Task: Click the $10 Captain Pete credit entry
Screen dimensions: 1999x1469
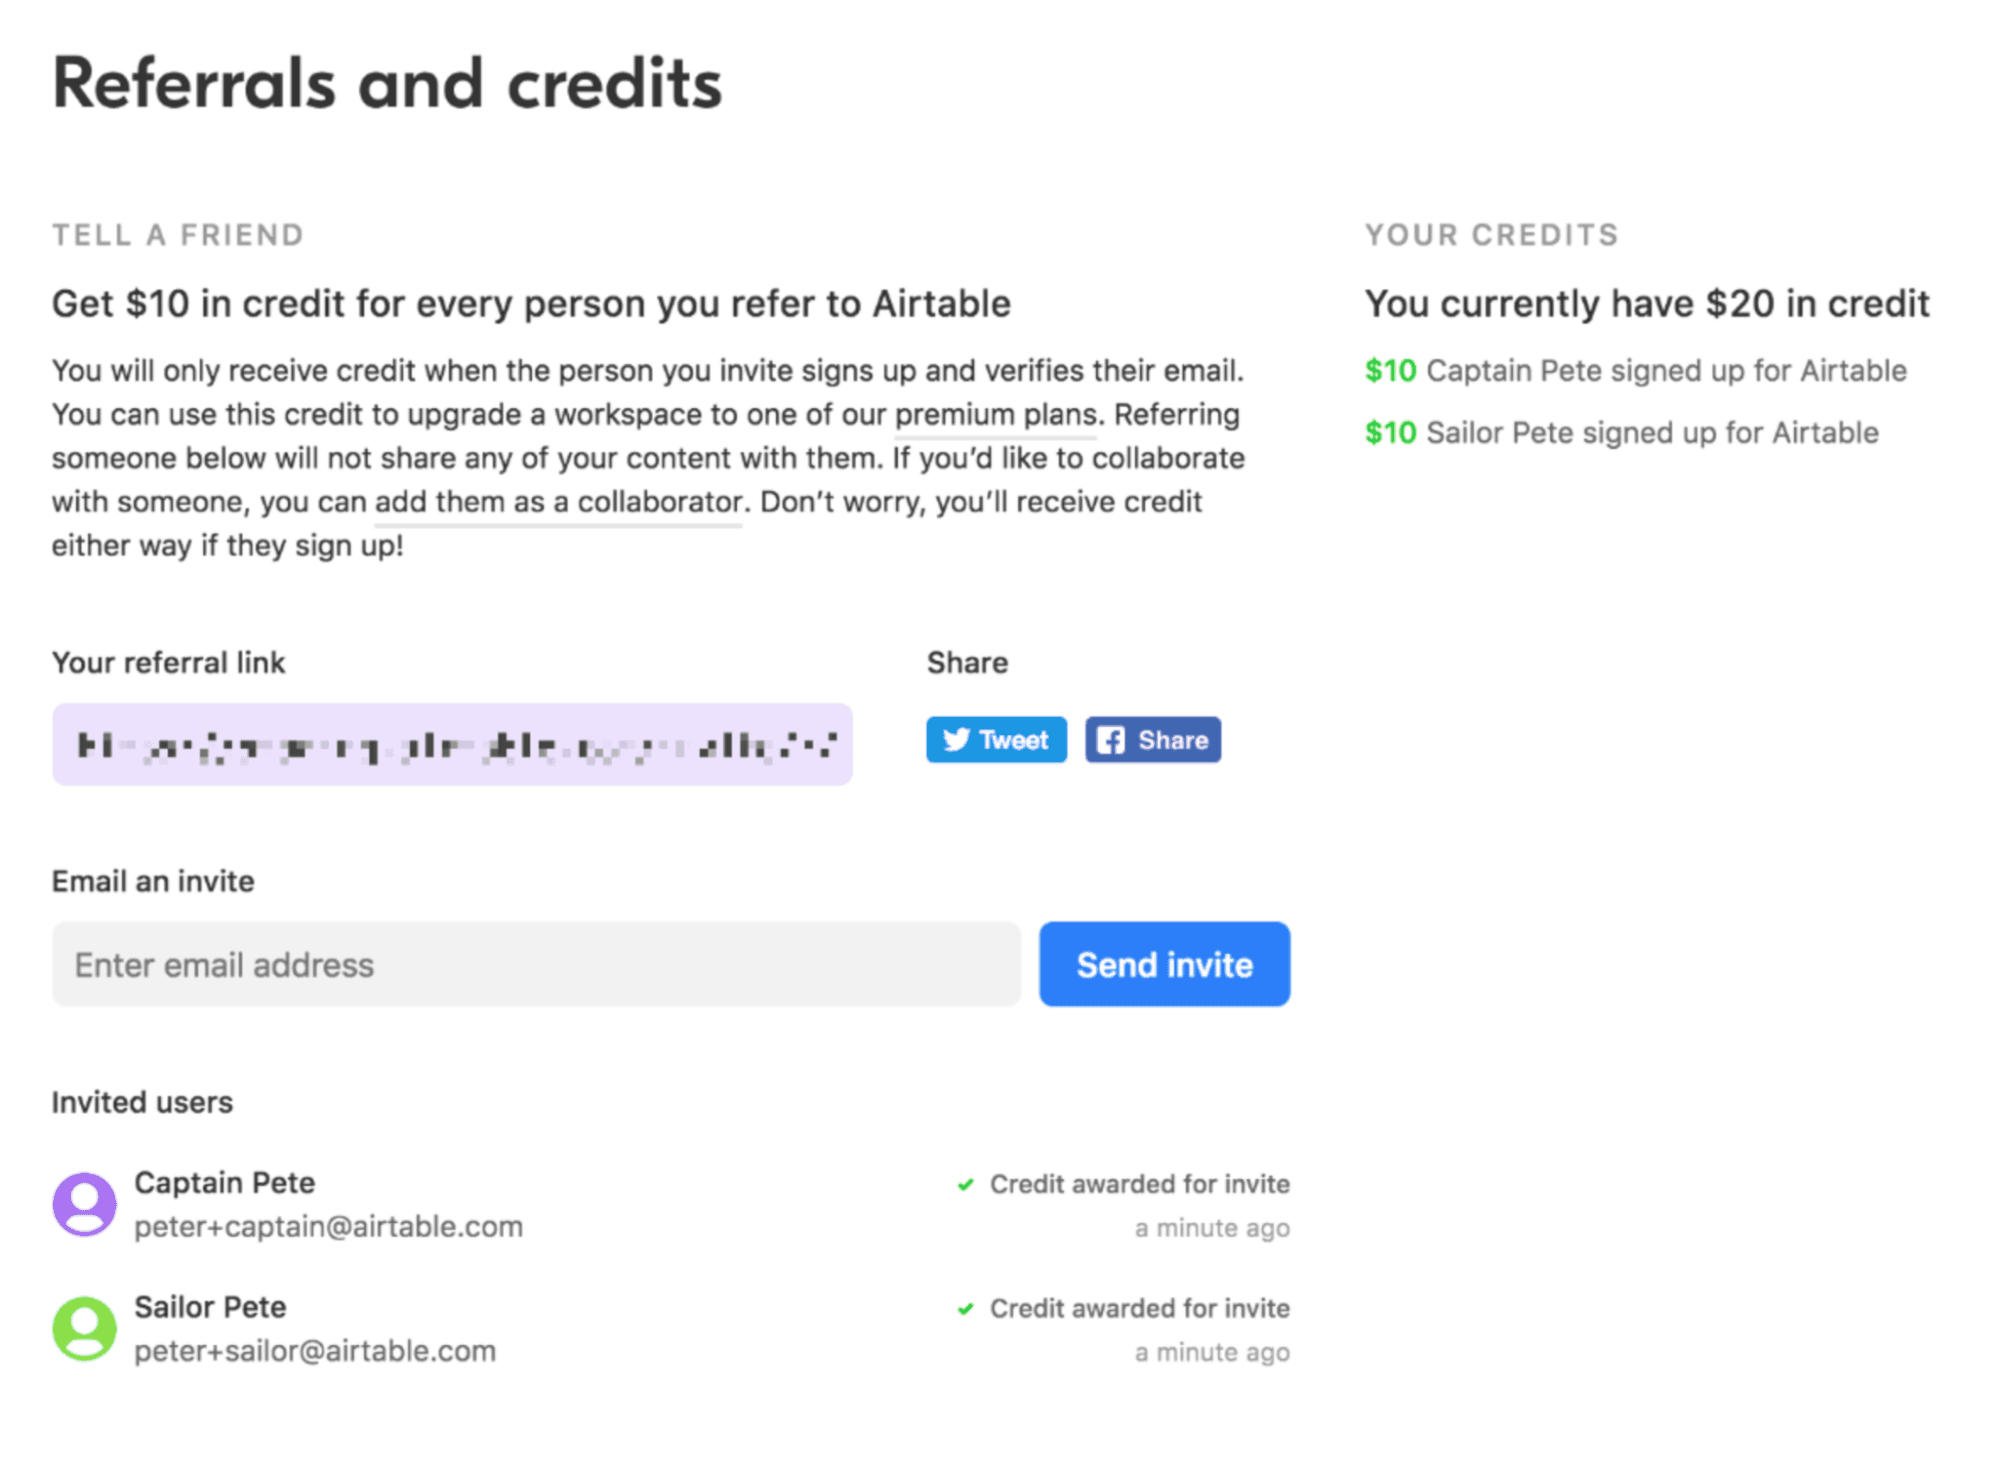Action: 1636,370
